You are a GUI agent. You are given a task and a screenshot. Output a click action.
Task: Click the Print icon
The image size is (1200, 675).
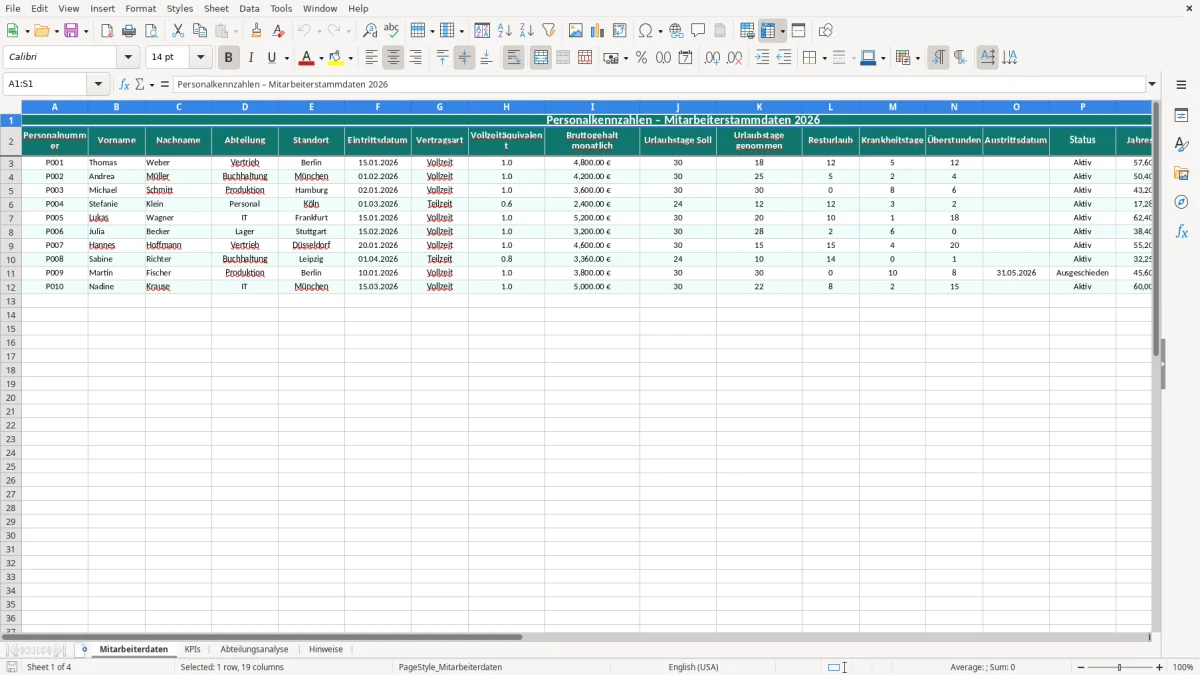(129, 31)
